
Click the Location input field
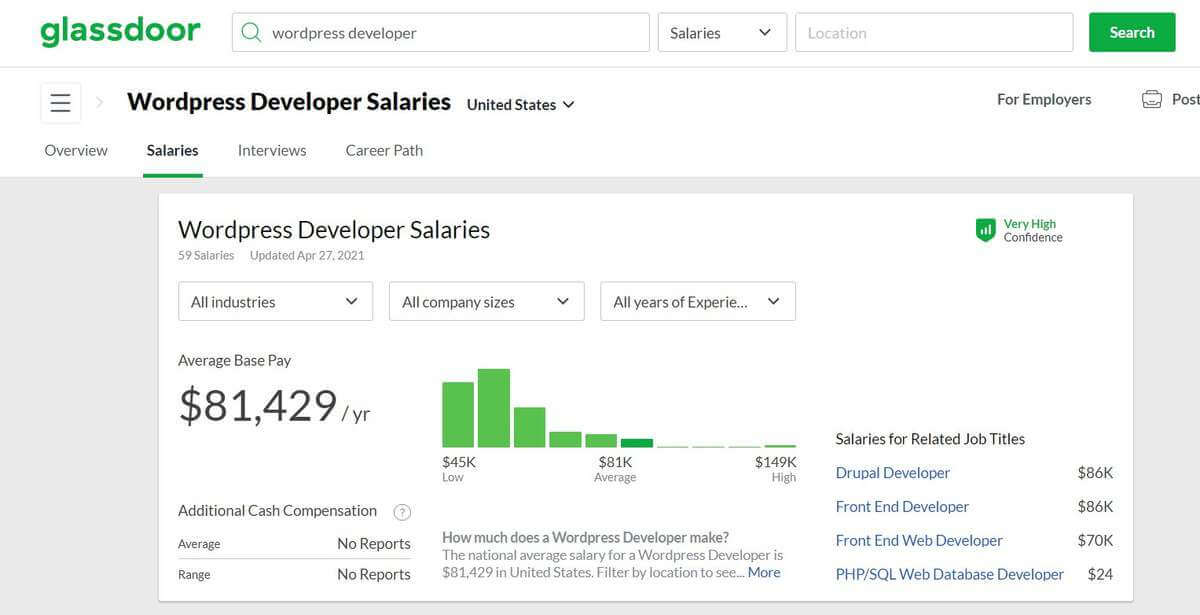tap(934, 32)
